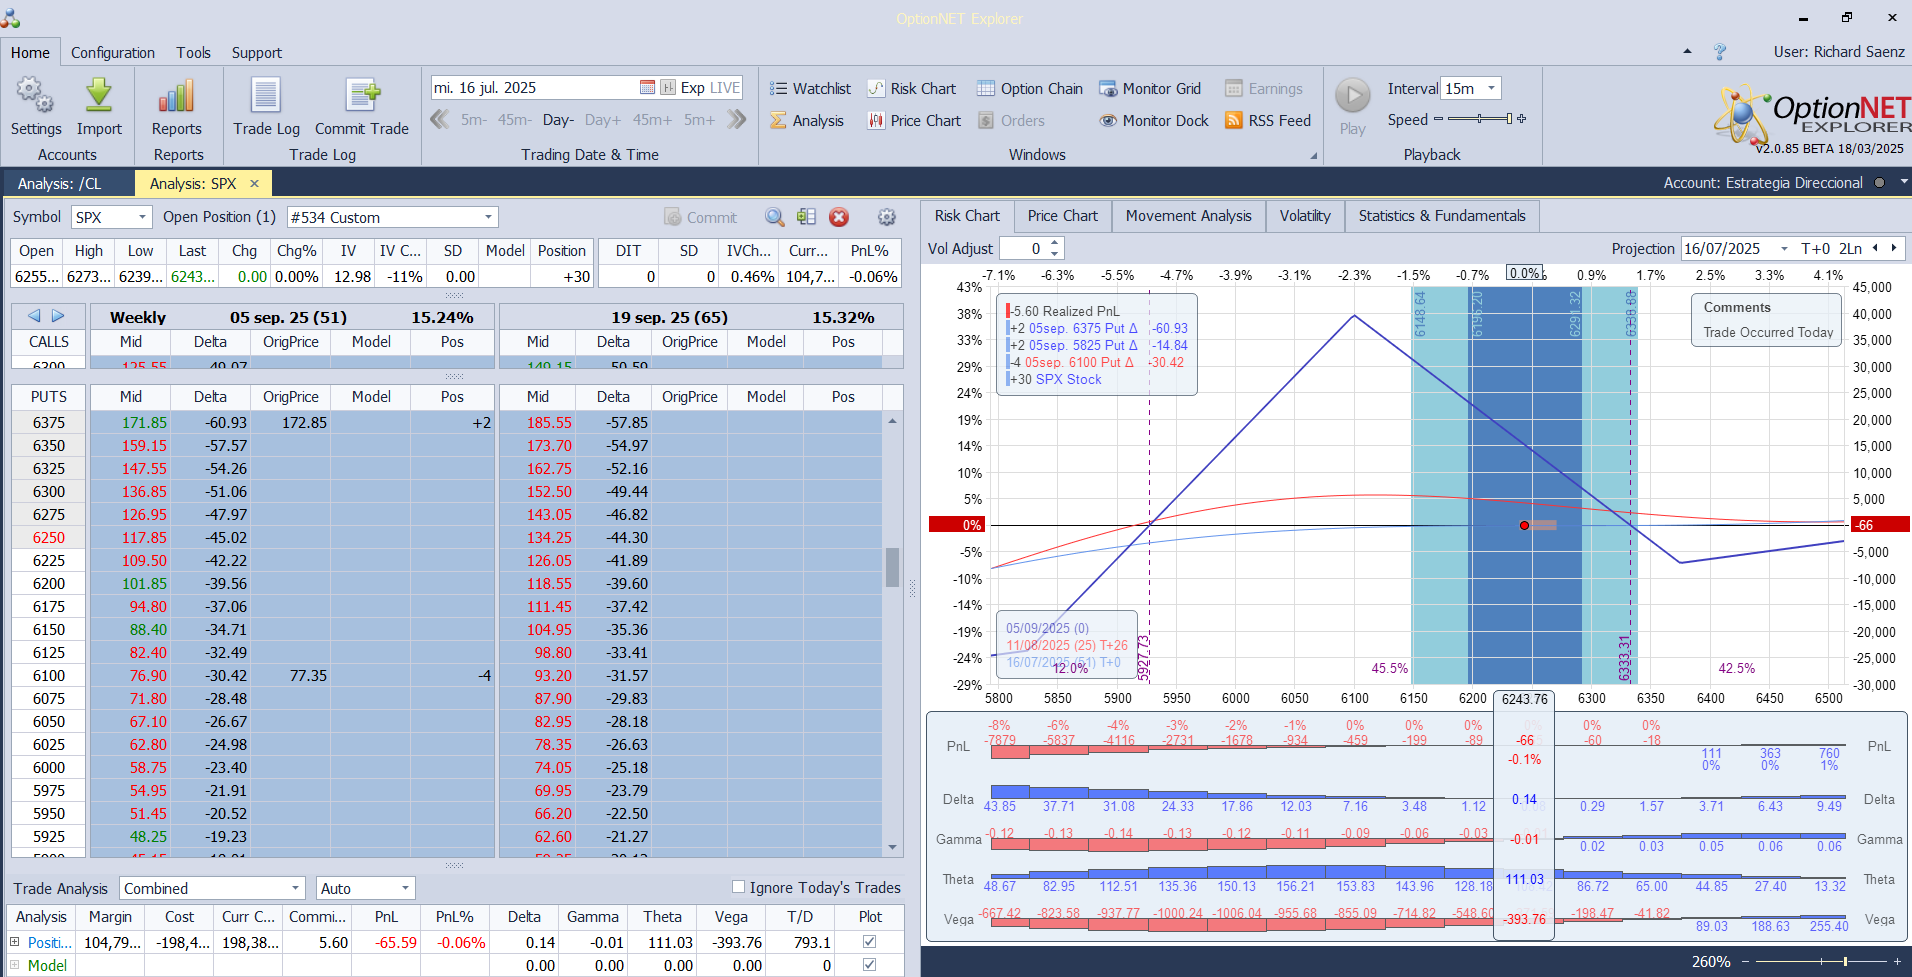1912x977 pixels.
Task: Open the Monitor Dock window
Action: [1154, 121]
